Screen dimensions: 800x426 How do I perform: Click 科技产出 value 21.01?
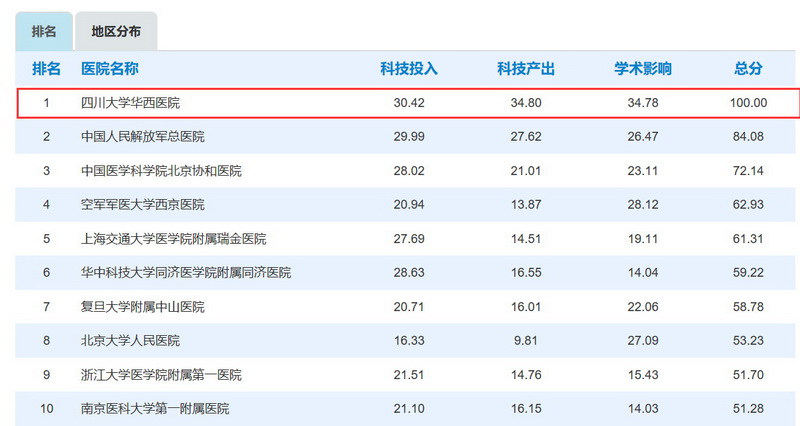526,170
